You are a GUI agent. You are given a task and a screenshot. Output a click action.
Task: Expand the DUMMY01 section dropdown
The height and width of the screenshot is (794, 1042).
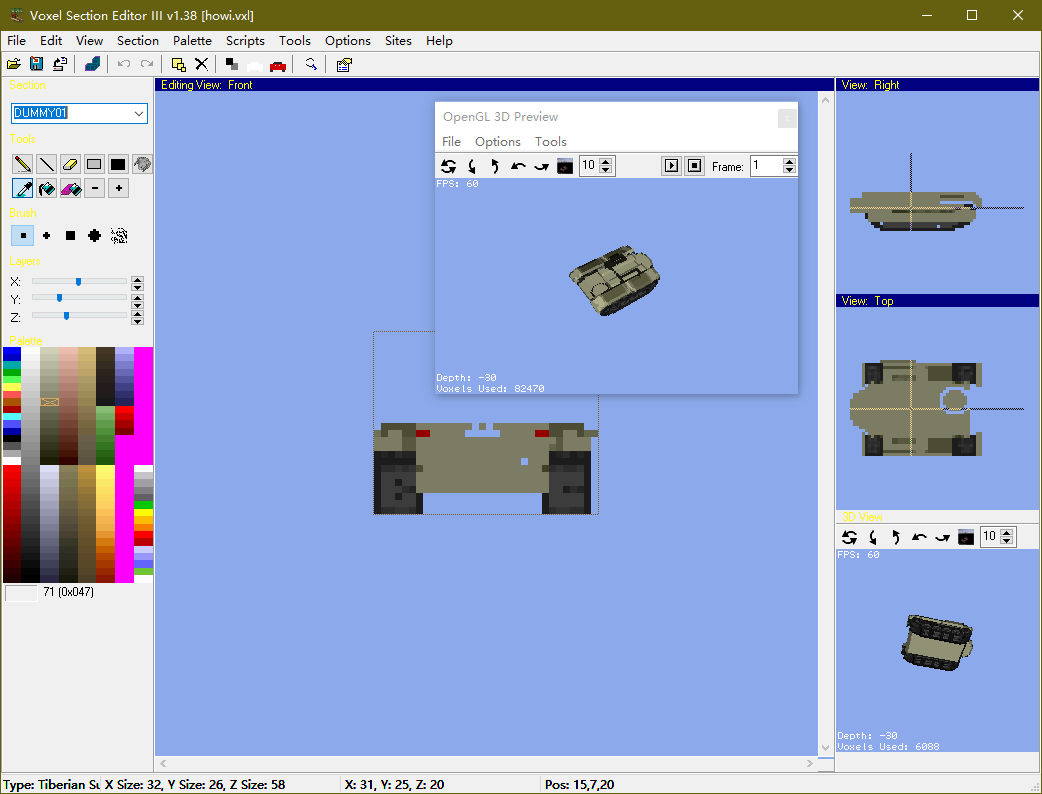(138, 113)
